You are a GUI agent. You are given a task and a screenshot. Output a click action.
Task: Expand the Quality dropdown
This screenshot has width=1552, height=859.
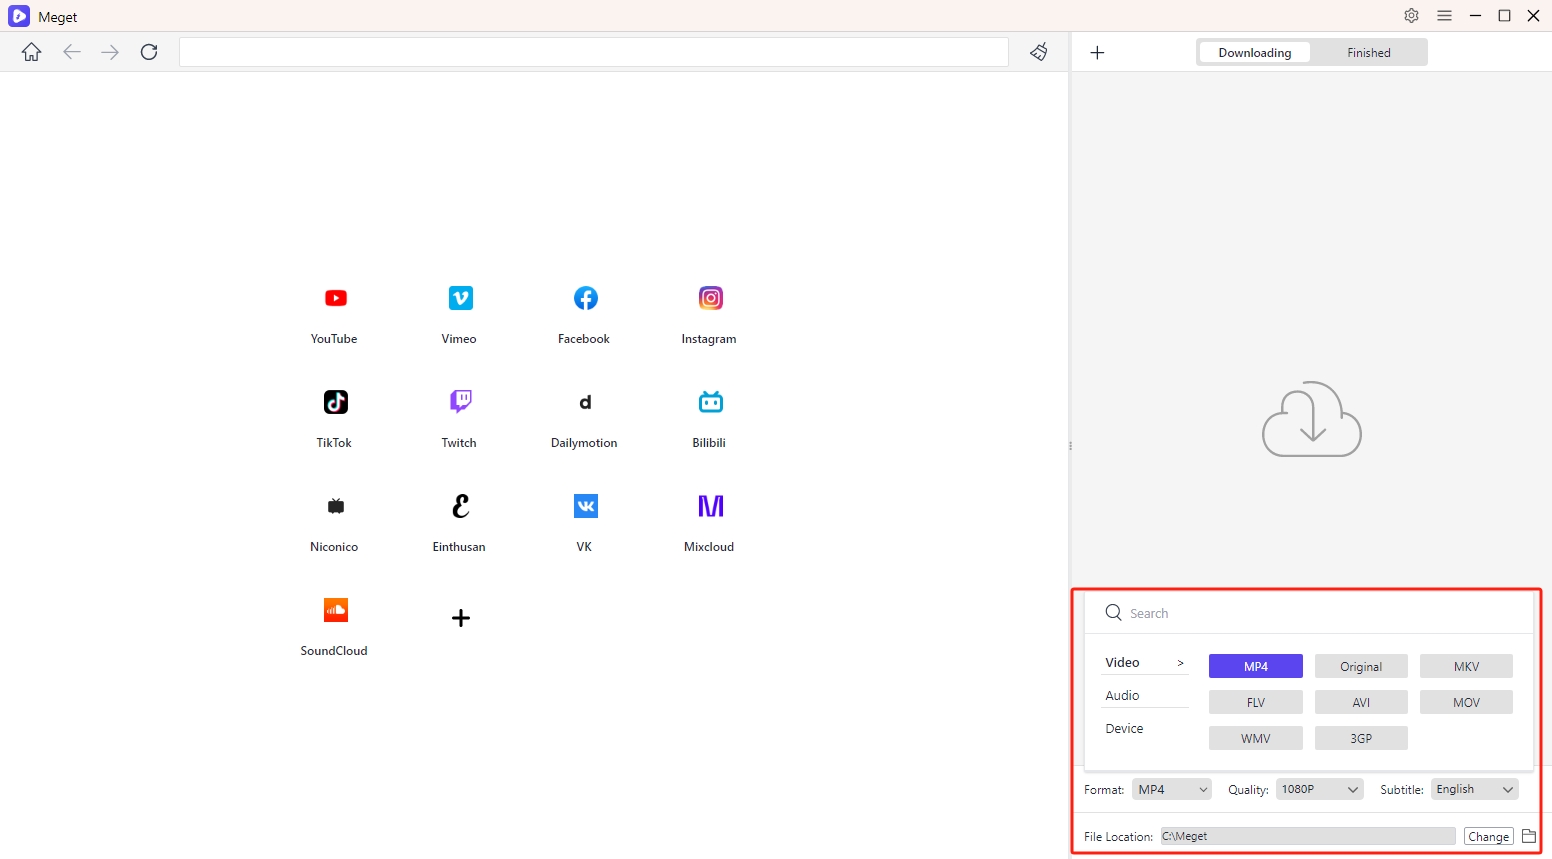[1320, 790]
